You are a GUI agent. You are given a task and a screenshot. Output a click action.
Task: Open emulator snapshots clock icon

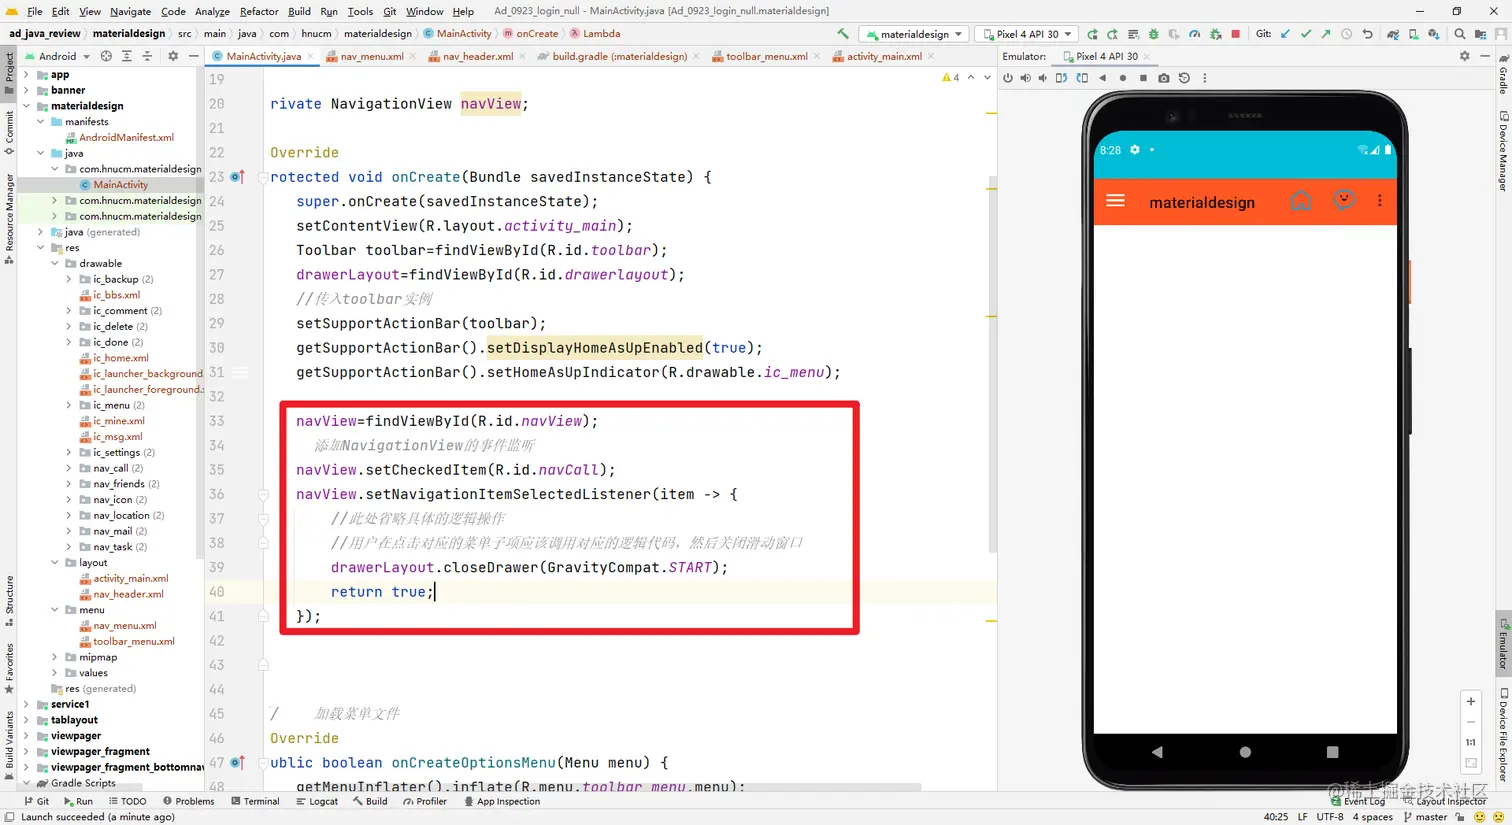coord(1184,78)
